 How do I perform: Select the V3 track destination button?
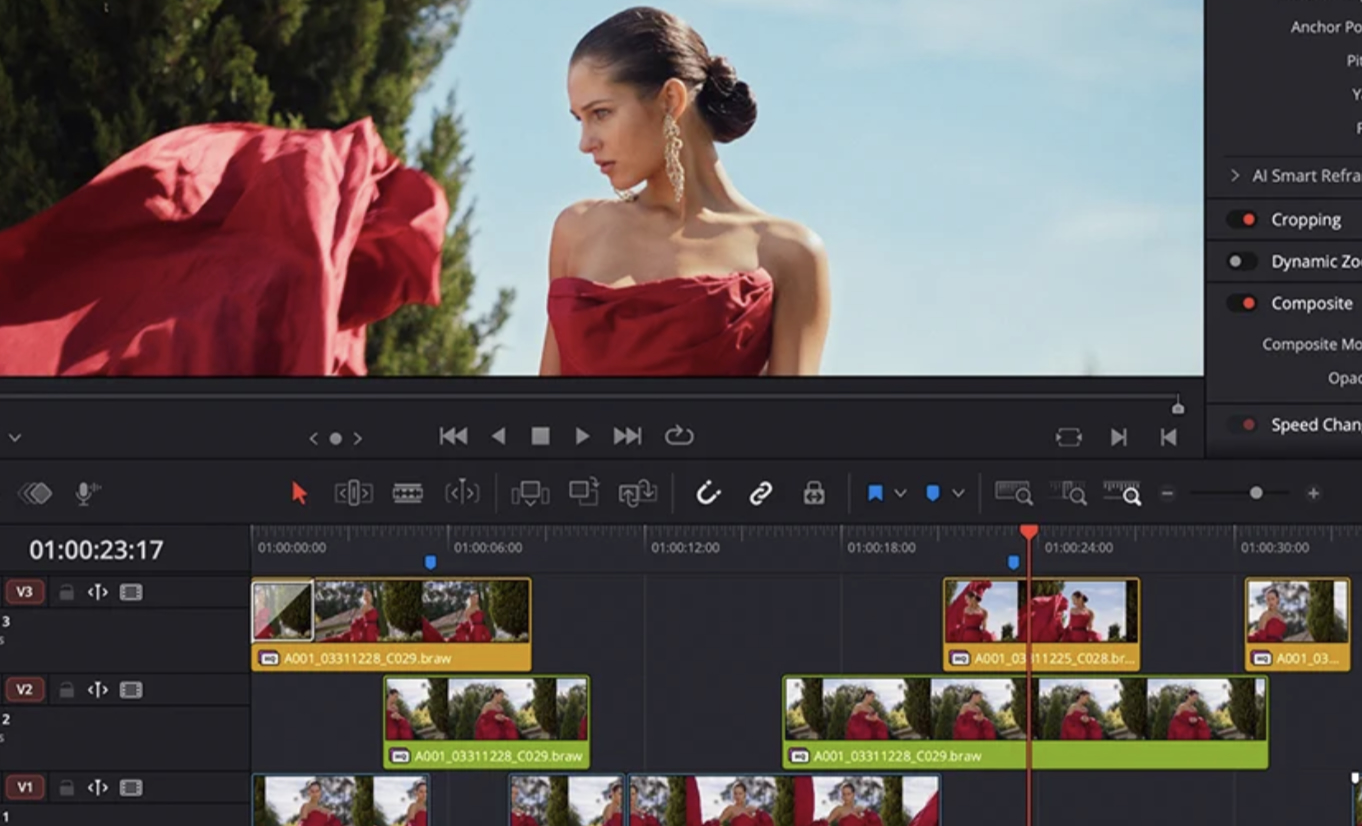click(x=25, y=592)
